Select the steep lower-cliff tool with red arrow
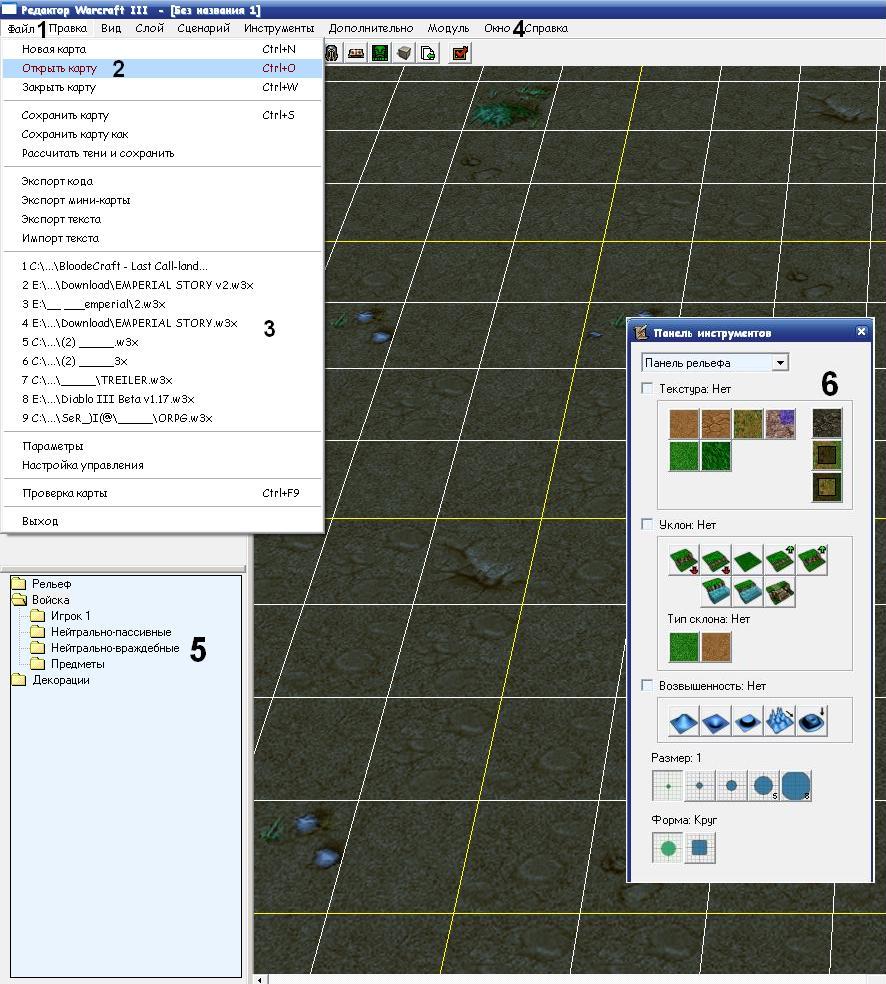The width and height of the screenshot is (886, 984). [684, 560]
